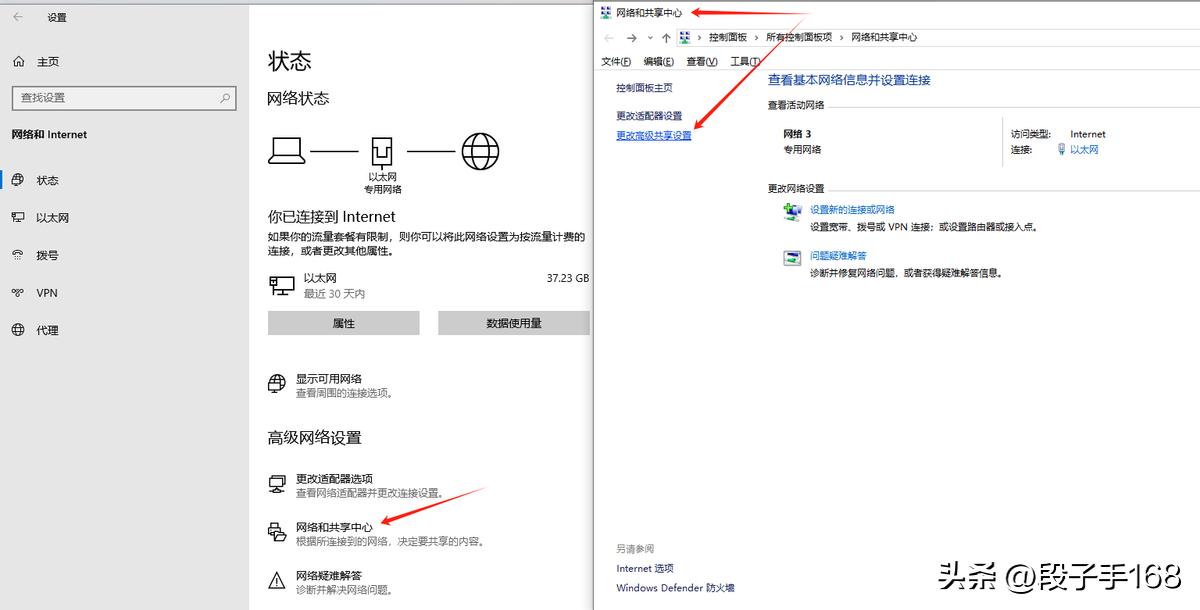The image size is (1200, 610).
Task: Click the 设置新的连接或网络 network icon
Action: click(x=793, y=210)
